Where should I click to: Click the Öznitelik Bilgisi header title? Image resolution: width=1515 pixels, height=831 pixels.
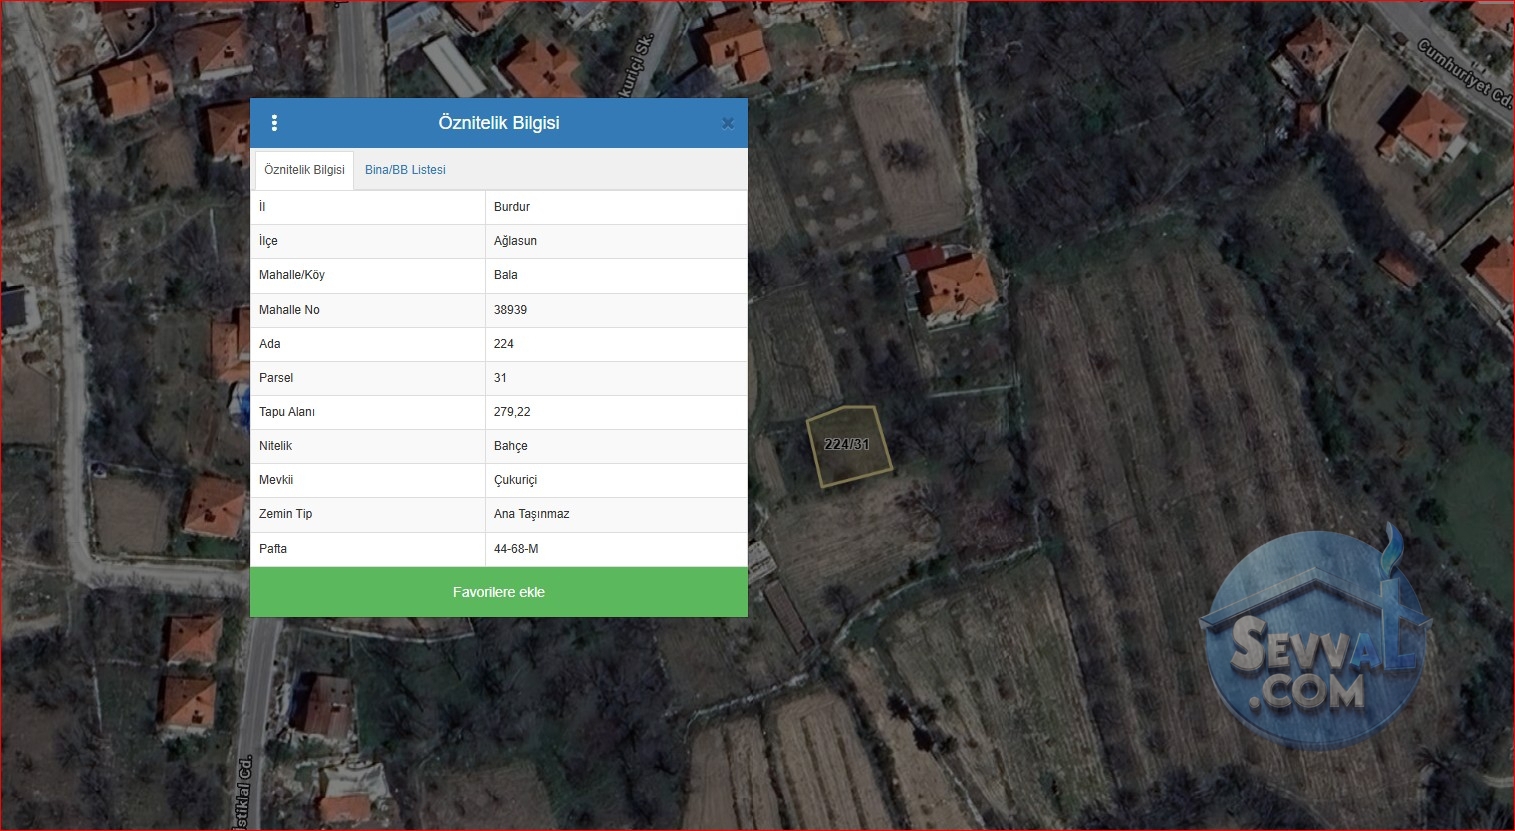tap(499, 123)
